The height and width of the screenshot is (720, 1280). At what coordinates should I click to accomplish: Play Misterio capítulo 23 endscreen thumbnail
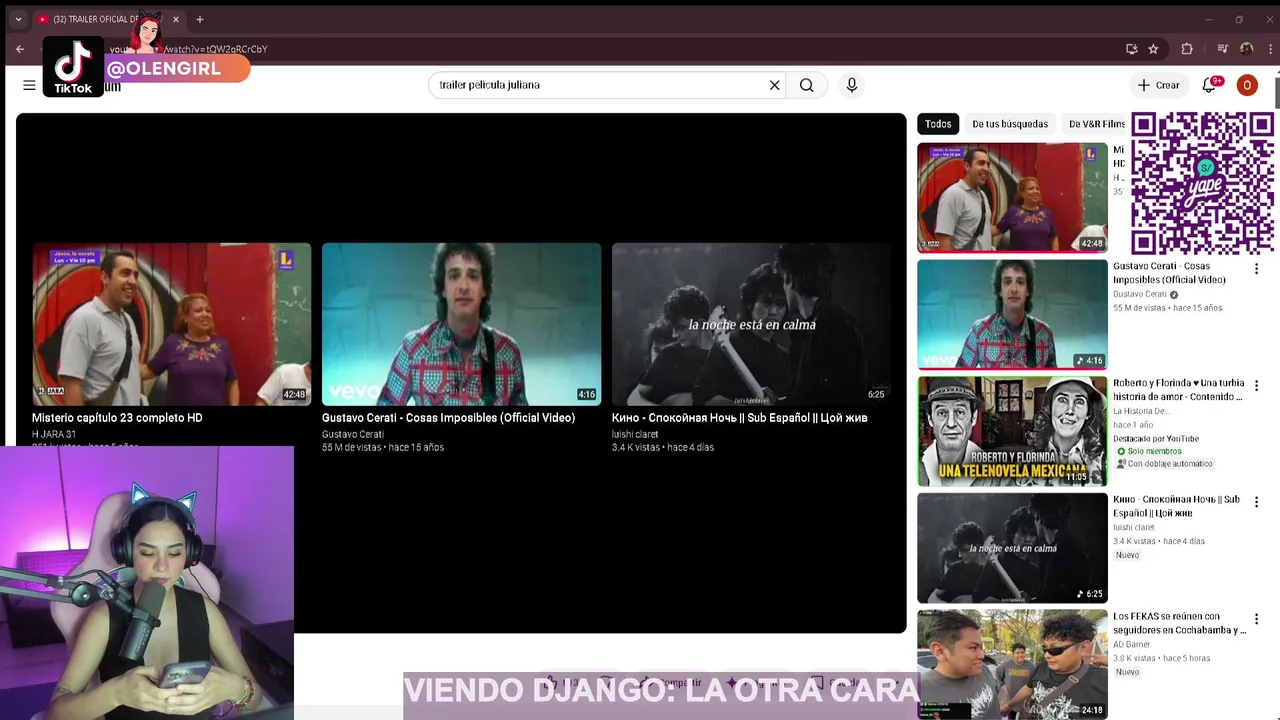[171, 324]
